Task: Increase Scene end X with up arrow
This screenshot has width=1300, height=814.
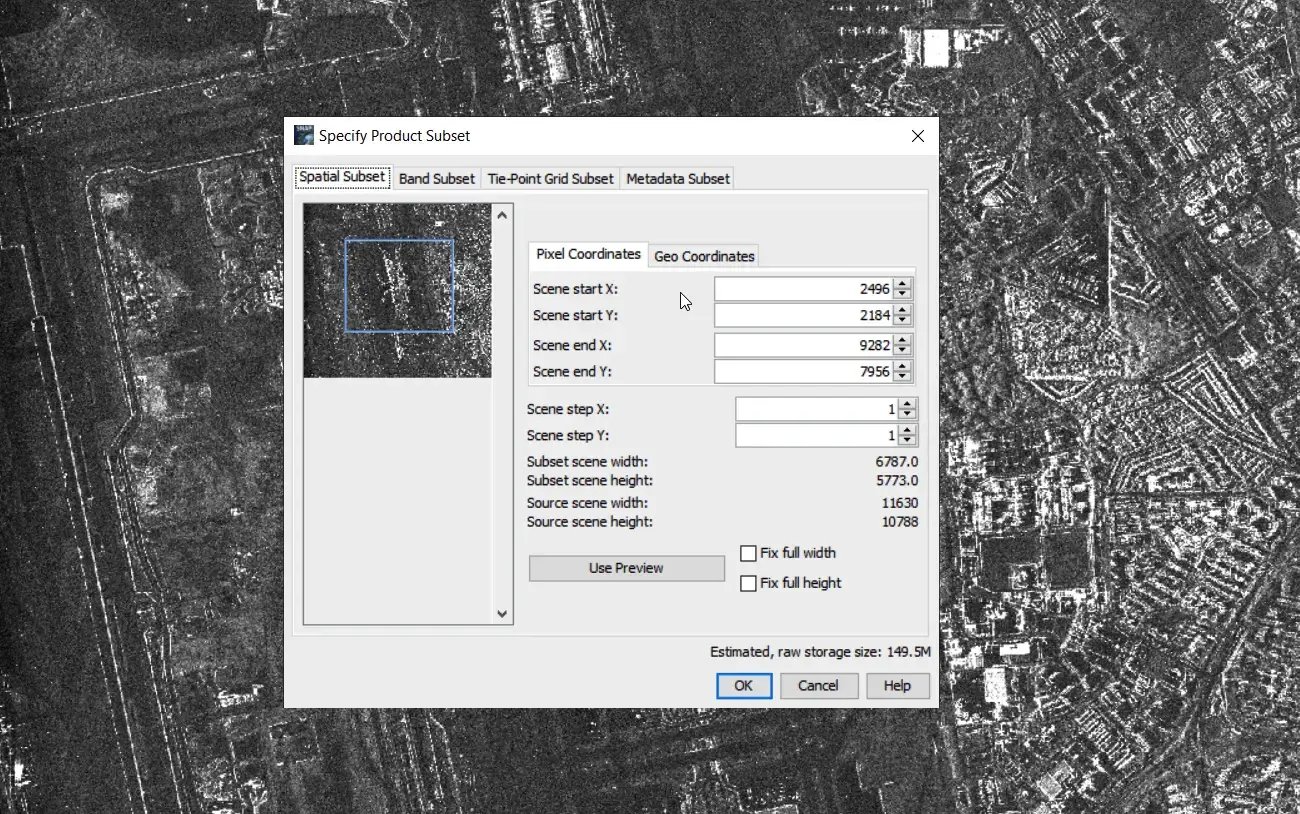Action: pyautogui.click(x=903, y=340)
